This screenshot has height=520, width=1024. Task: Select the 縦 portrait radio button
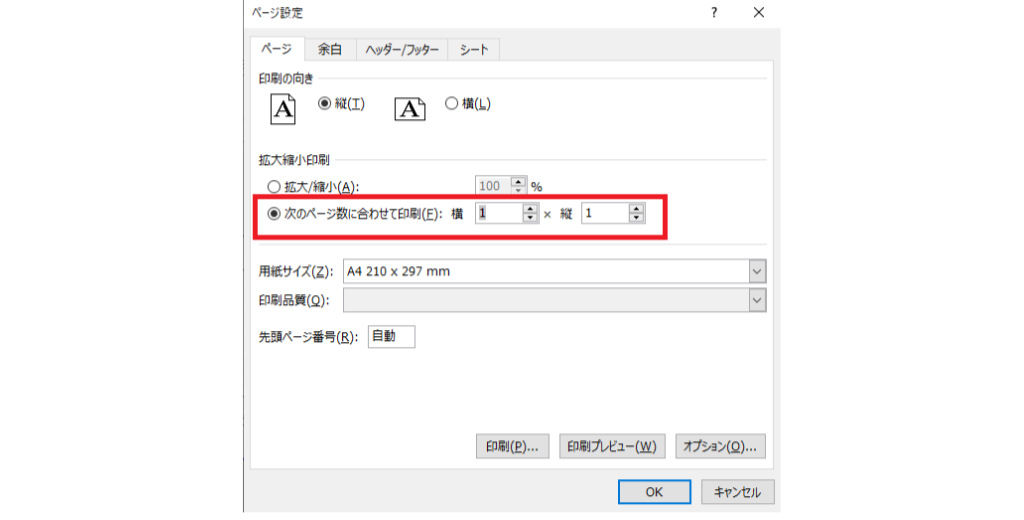coord(325,103)
